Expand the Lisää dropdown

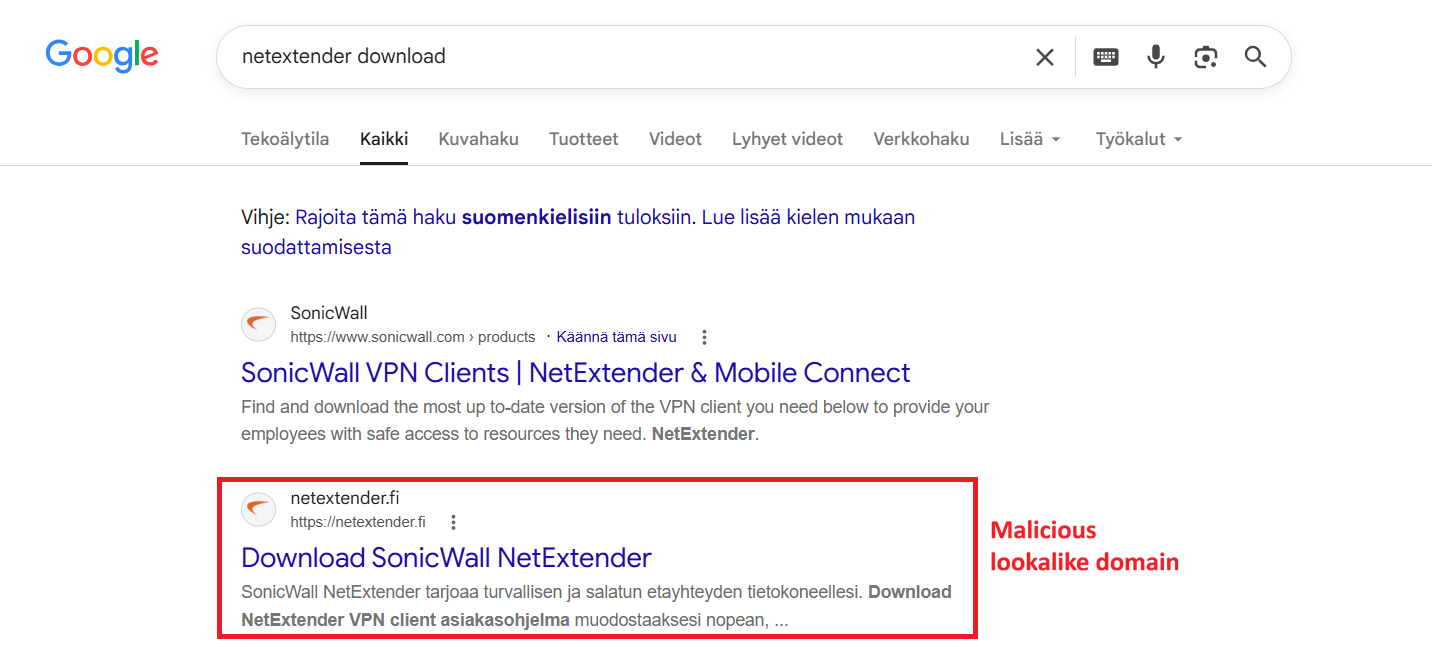pos(1030,139)
